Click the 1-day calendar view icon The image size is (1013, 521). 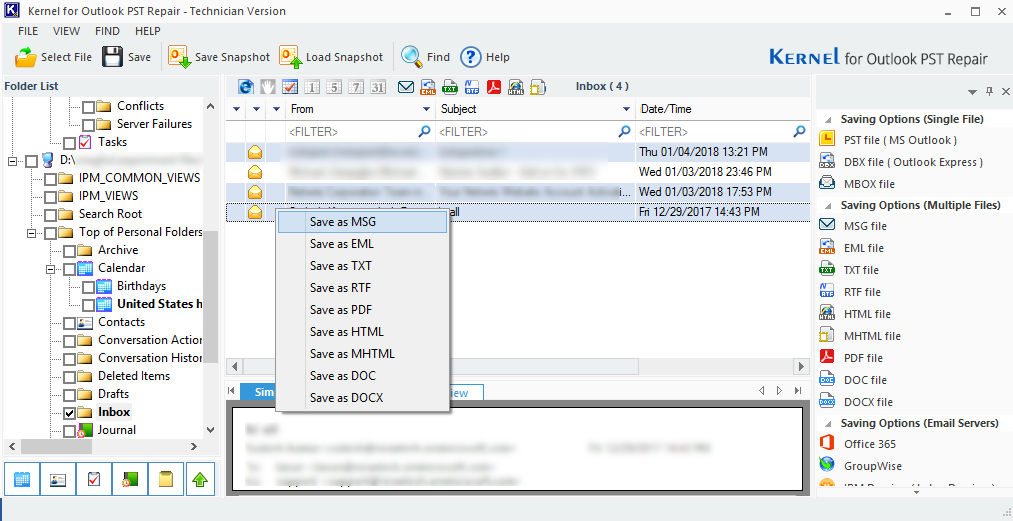click(x=312, y=87)
